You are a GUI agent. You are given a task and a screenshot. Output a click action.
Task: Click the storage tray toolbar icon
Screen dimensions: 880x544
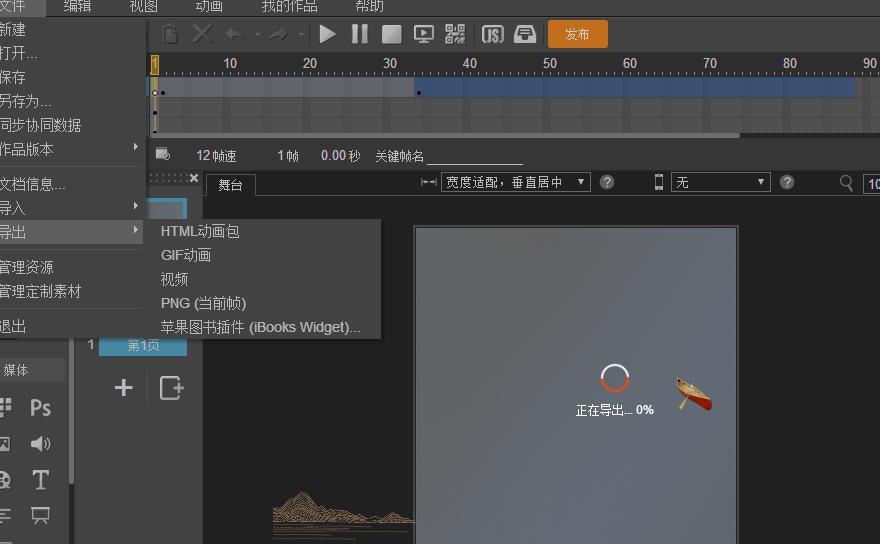click(x=525, y=34)
